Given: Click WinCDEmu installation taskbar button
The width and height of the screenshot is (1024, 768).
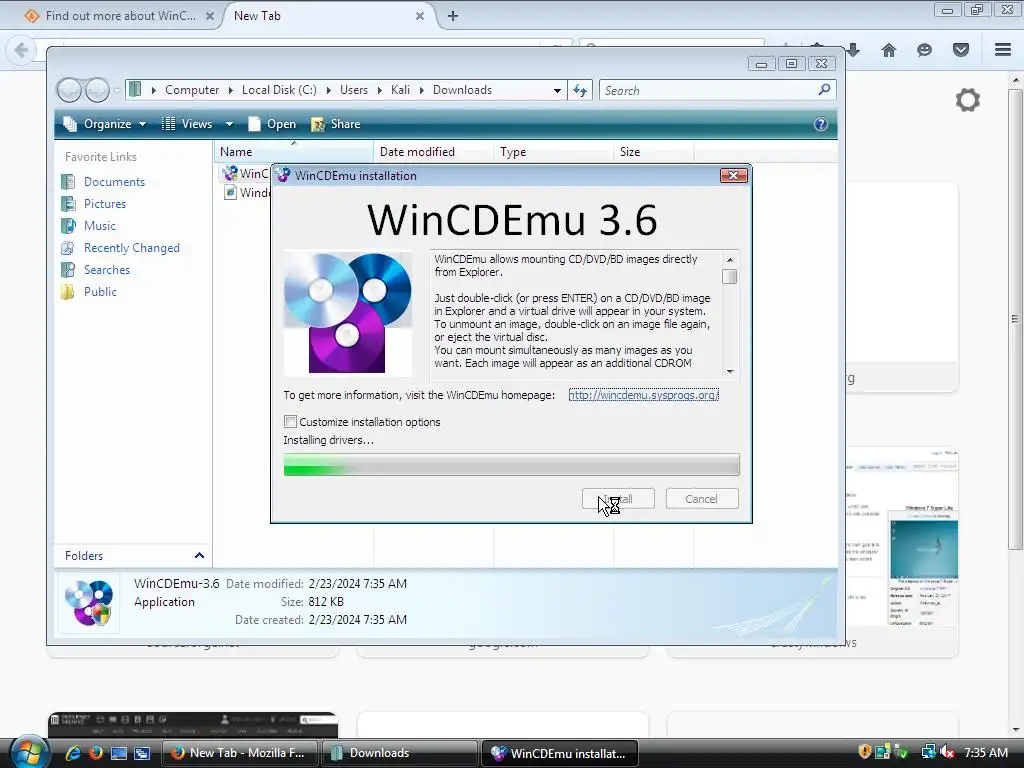Looking at the screenshot, I should (x=560, y=753).
